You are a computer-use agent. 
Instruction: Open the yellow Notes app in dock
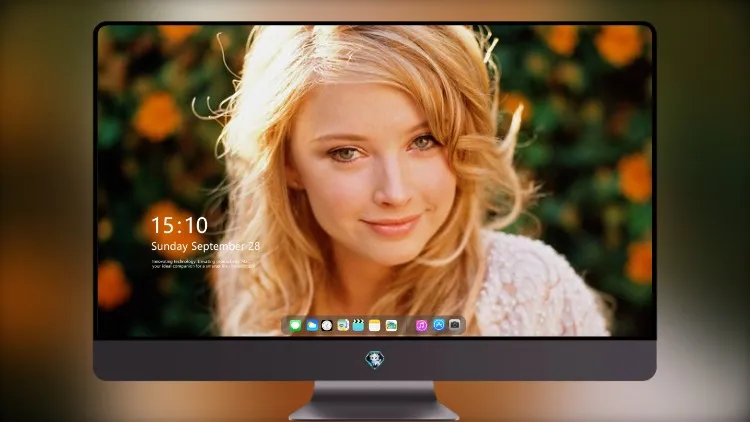click(375, 326)
